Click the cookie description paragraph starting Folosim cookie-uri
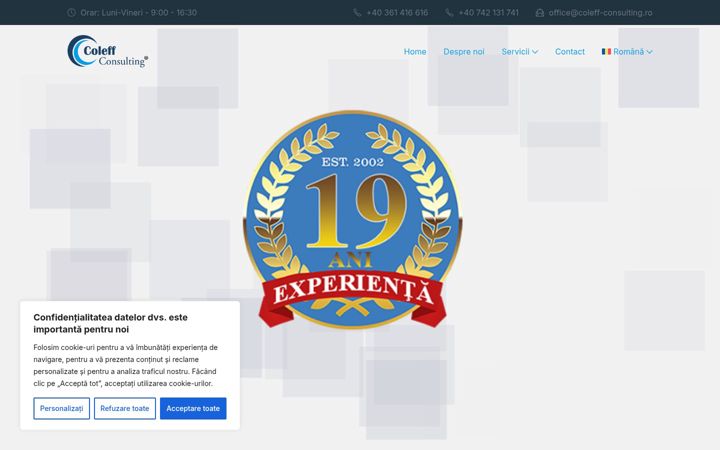 [x=125, y=366]
